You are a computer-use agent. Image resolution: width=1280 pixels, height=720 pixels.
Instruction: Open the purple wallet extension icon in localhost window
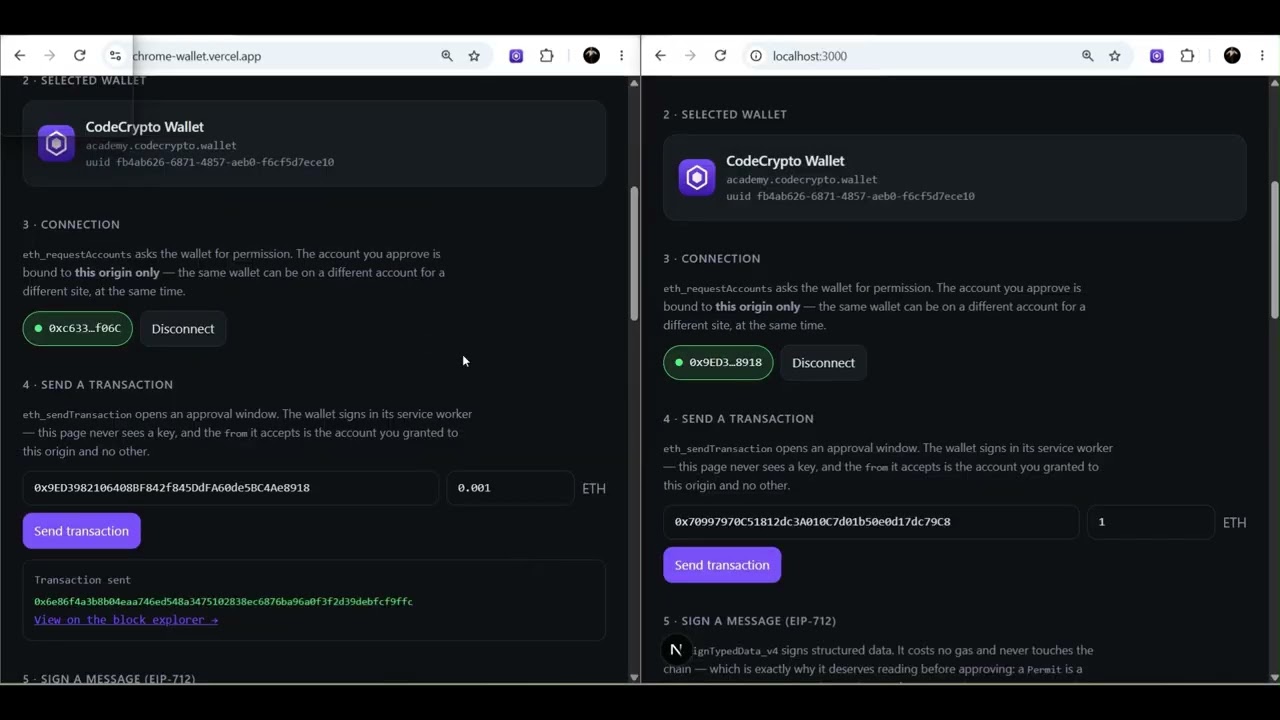[1157, 56]
